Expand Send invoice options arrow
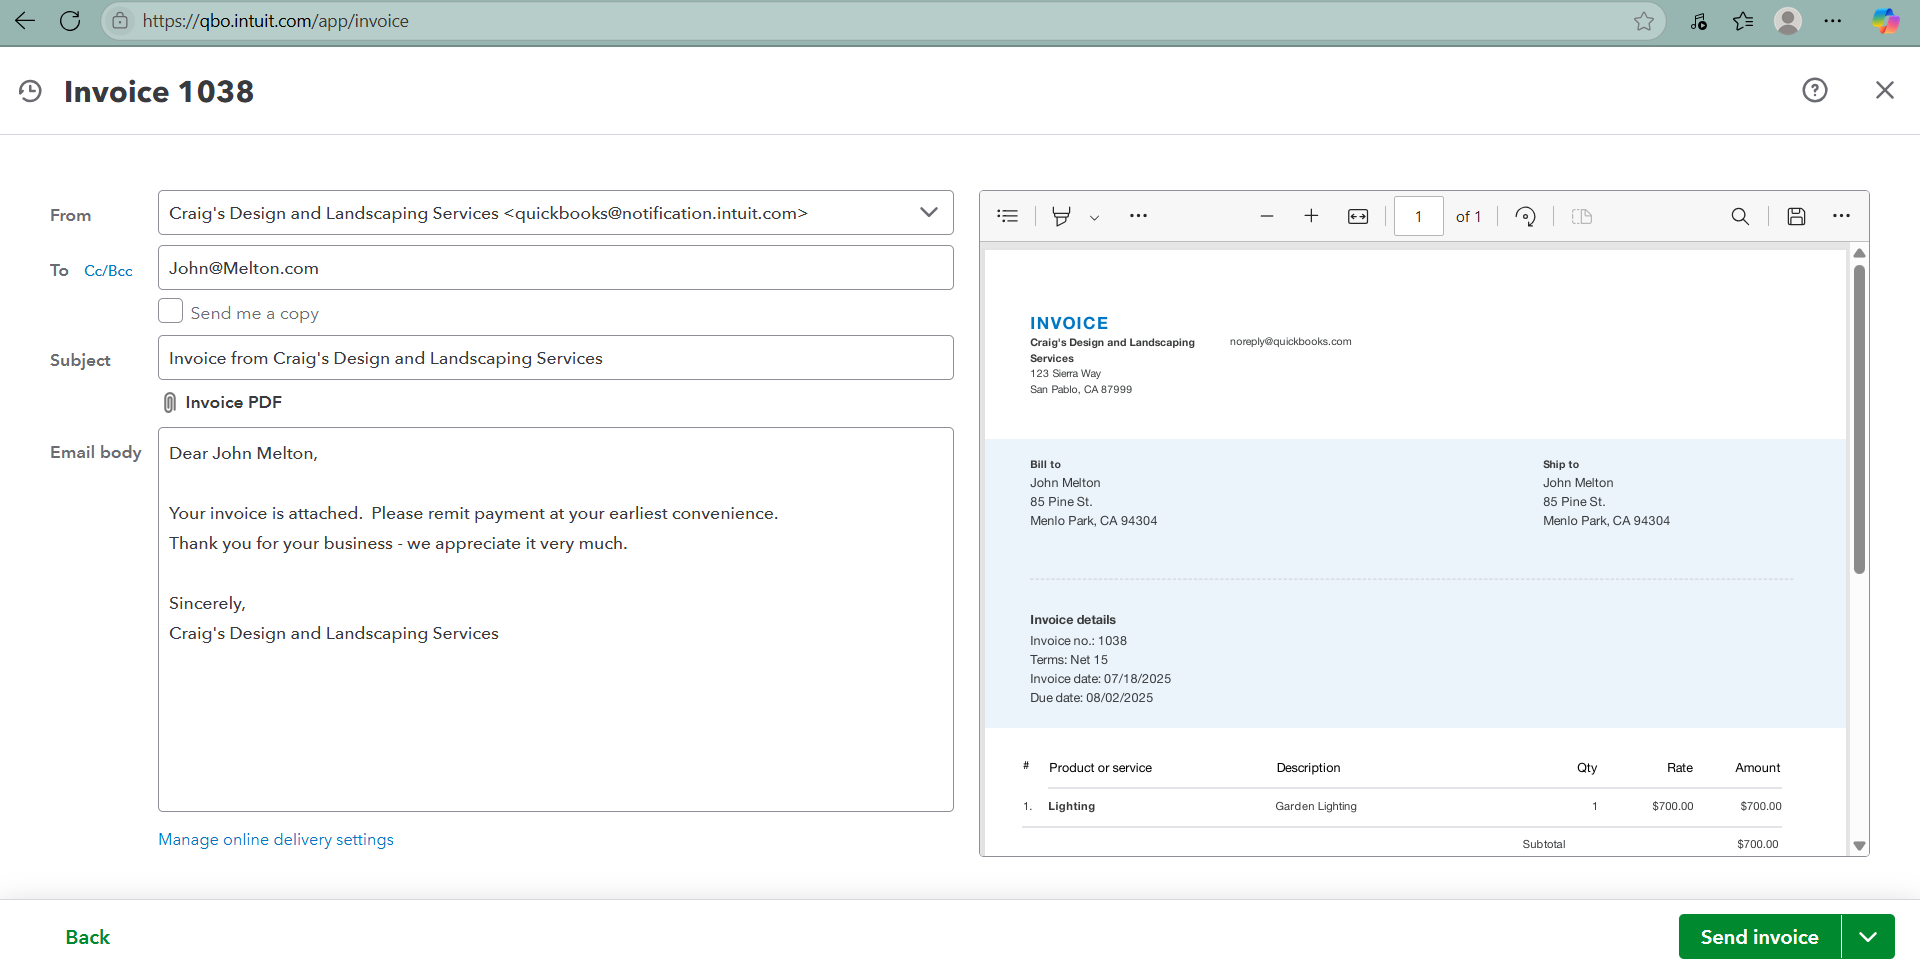Viewport: 1920px width, 973px height. 1868,937
